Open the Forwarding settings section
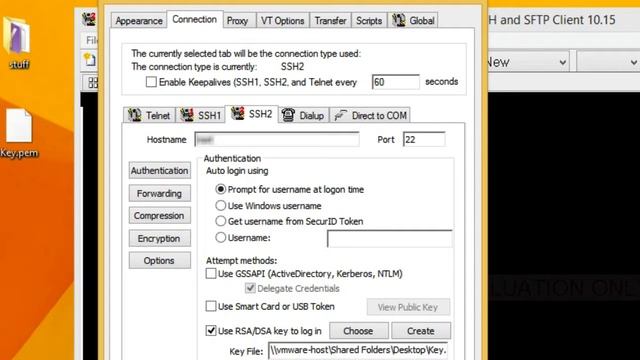Viewport: 640px width, 360px height. pos(160,193)
